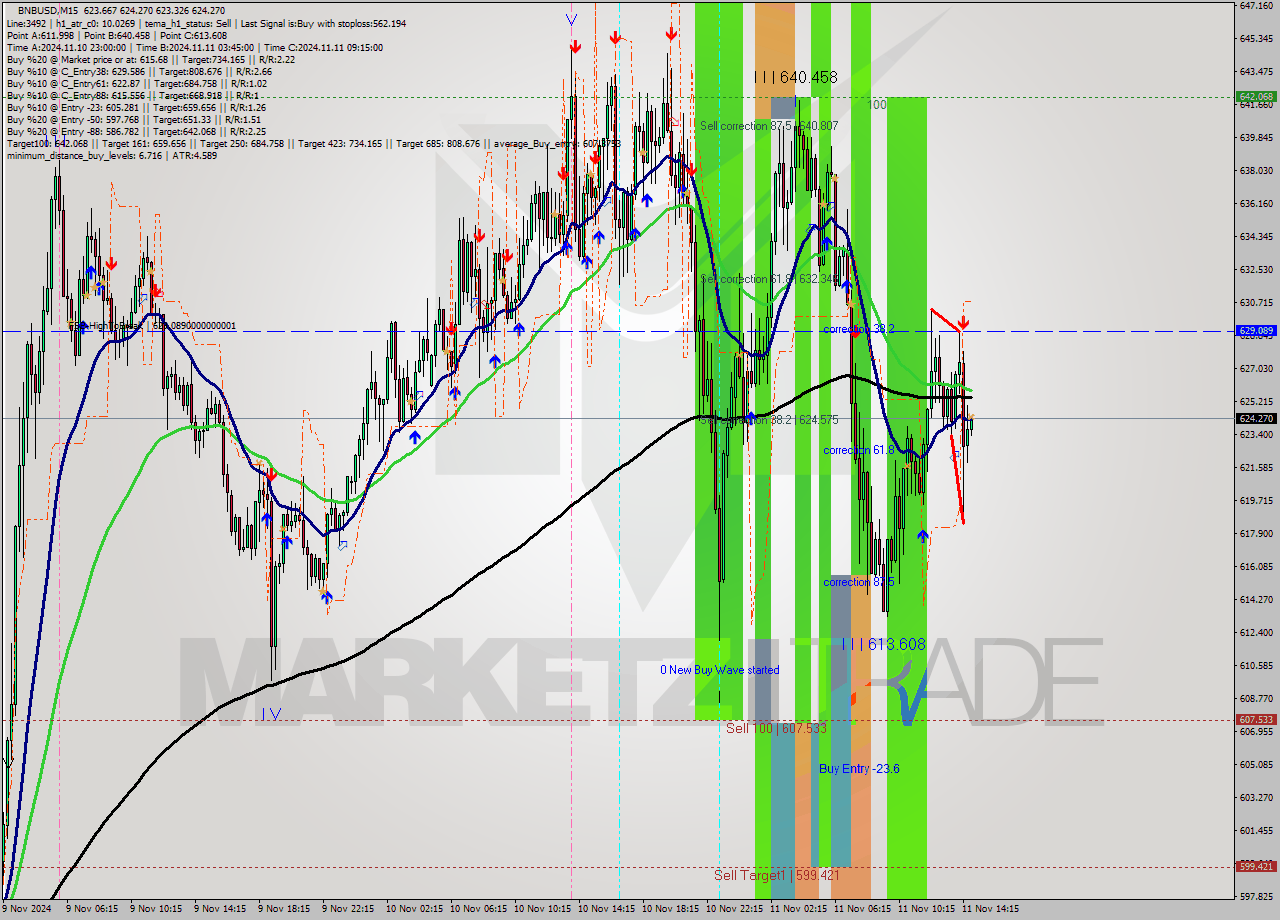Select the 'Buy Entry -23.6' label

(859, 768)
